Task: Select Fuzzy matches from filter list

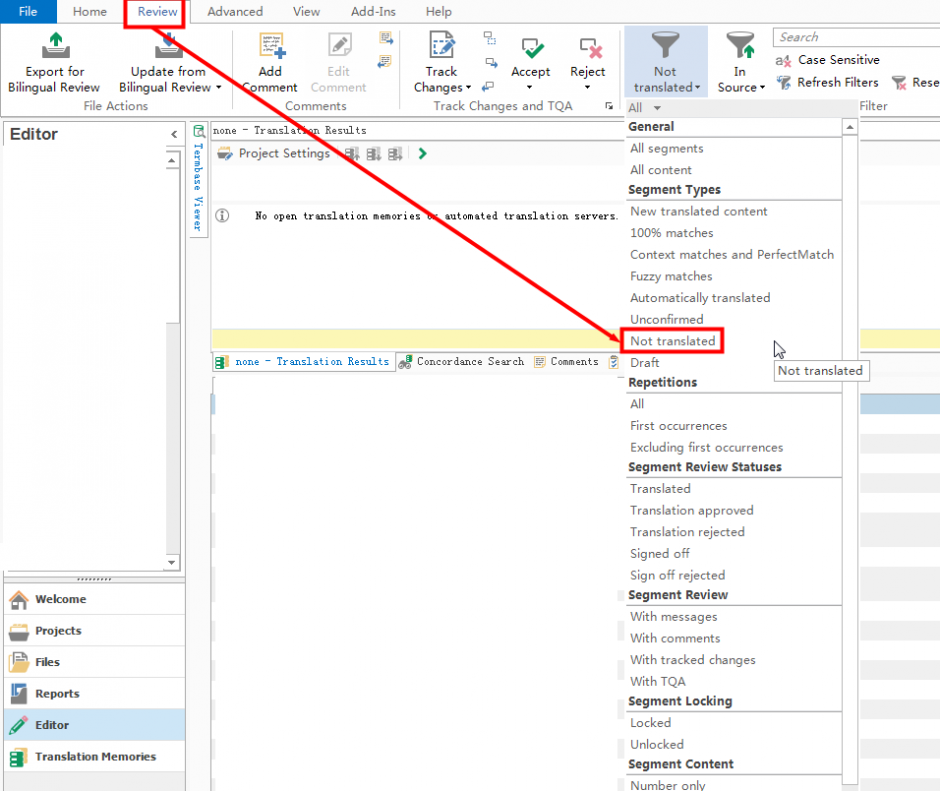Action: [671, 276]
